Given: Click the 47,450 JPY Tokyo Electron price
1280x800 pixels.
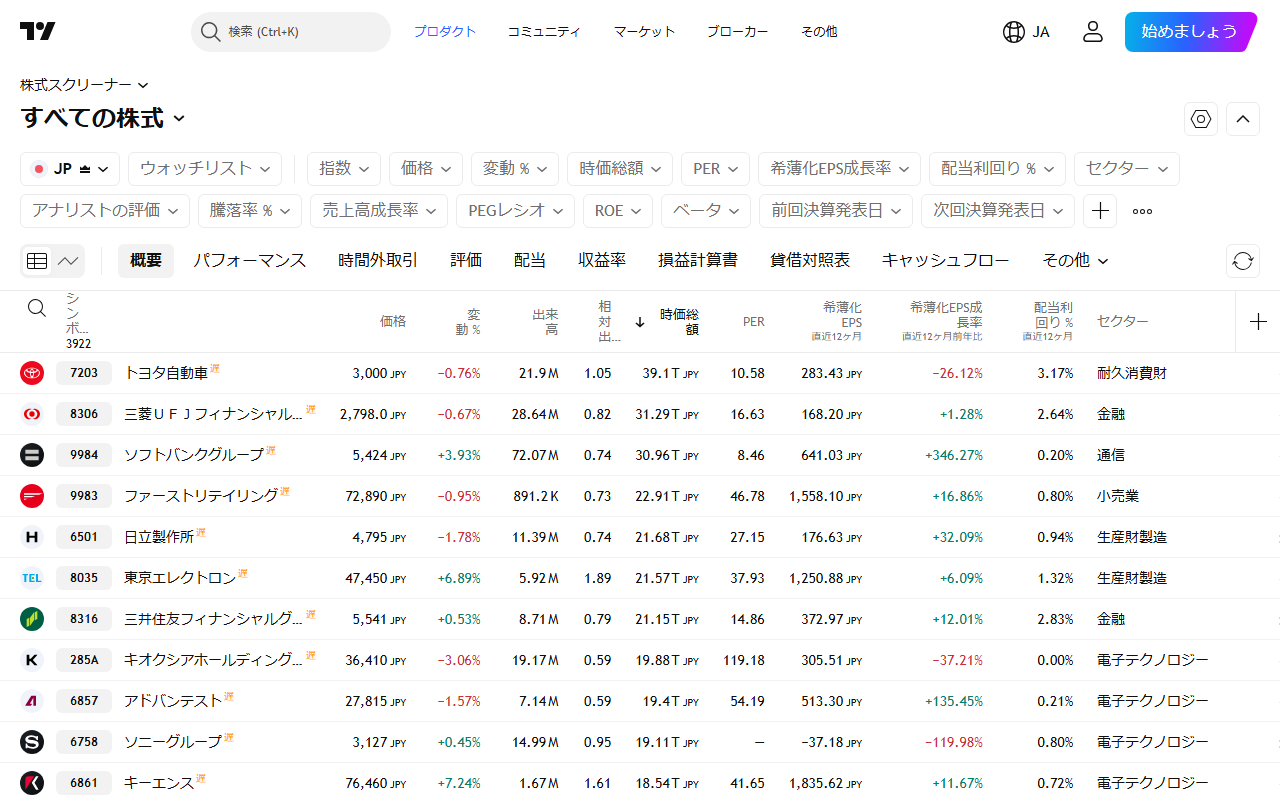Looking at the screenshot, I should [376, 578].
